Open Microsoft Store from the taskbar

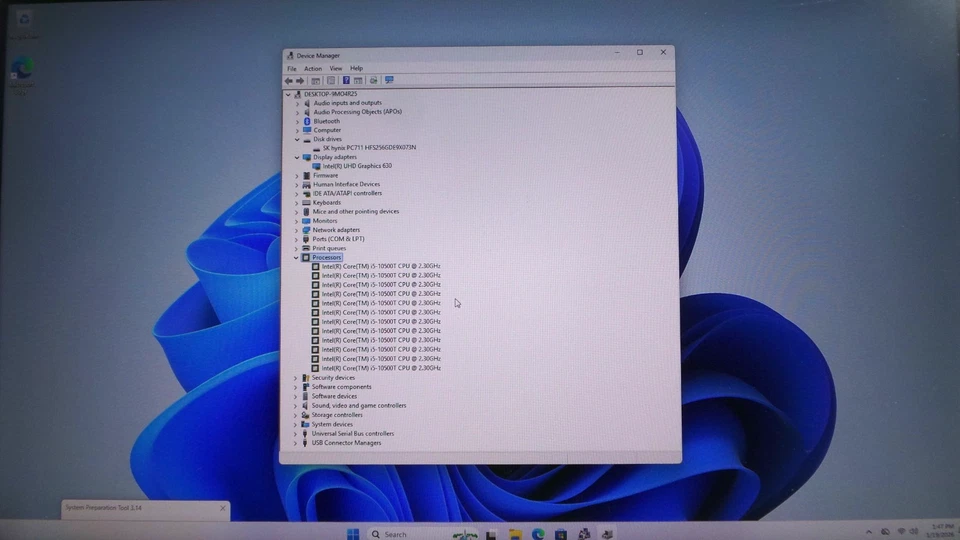(561, 534)
